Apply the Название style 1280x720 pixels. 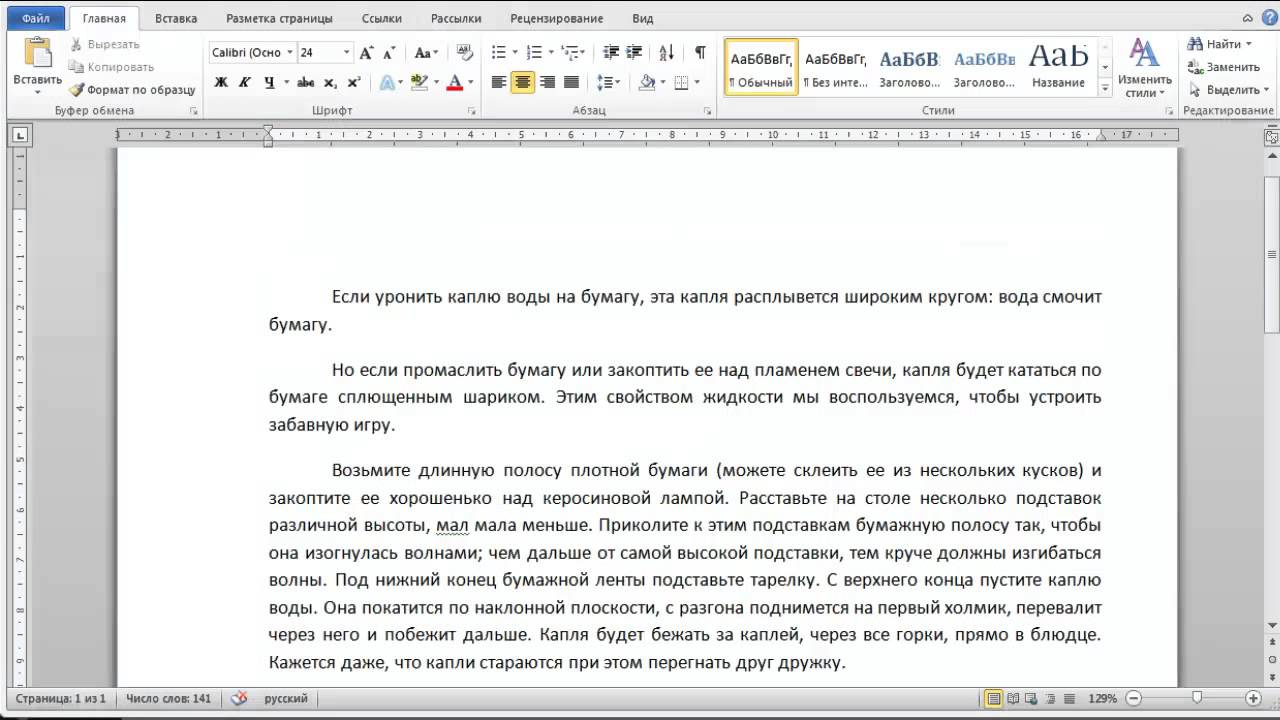click(1059, 67)
